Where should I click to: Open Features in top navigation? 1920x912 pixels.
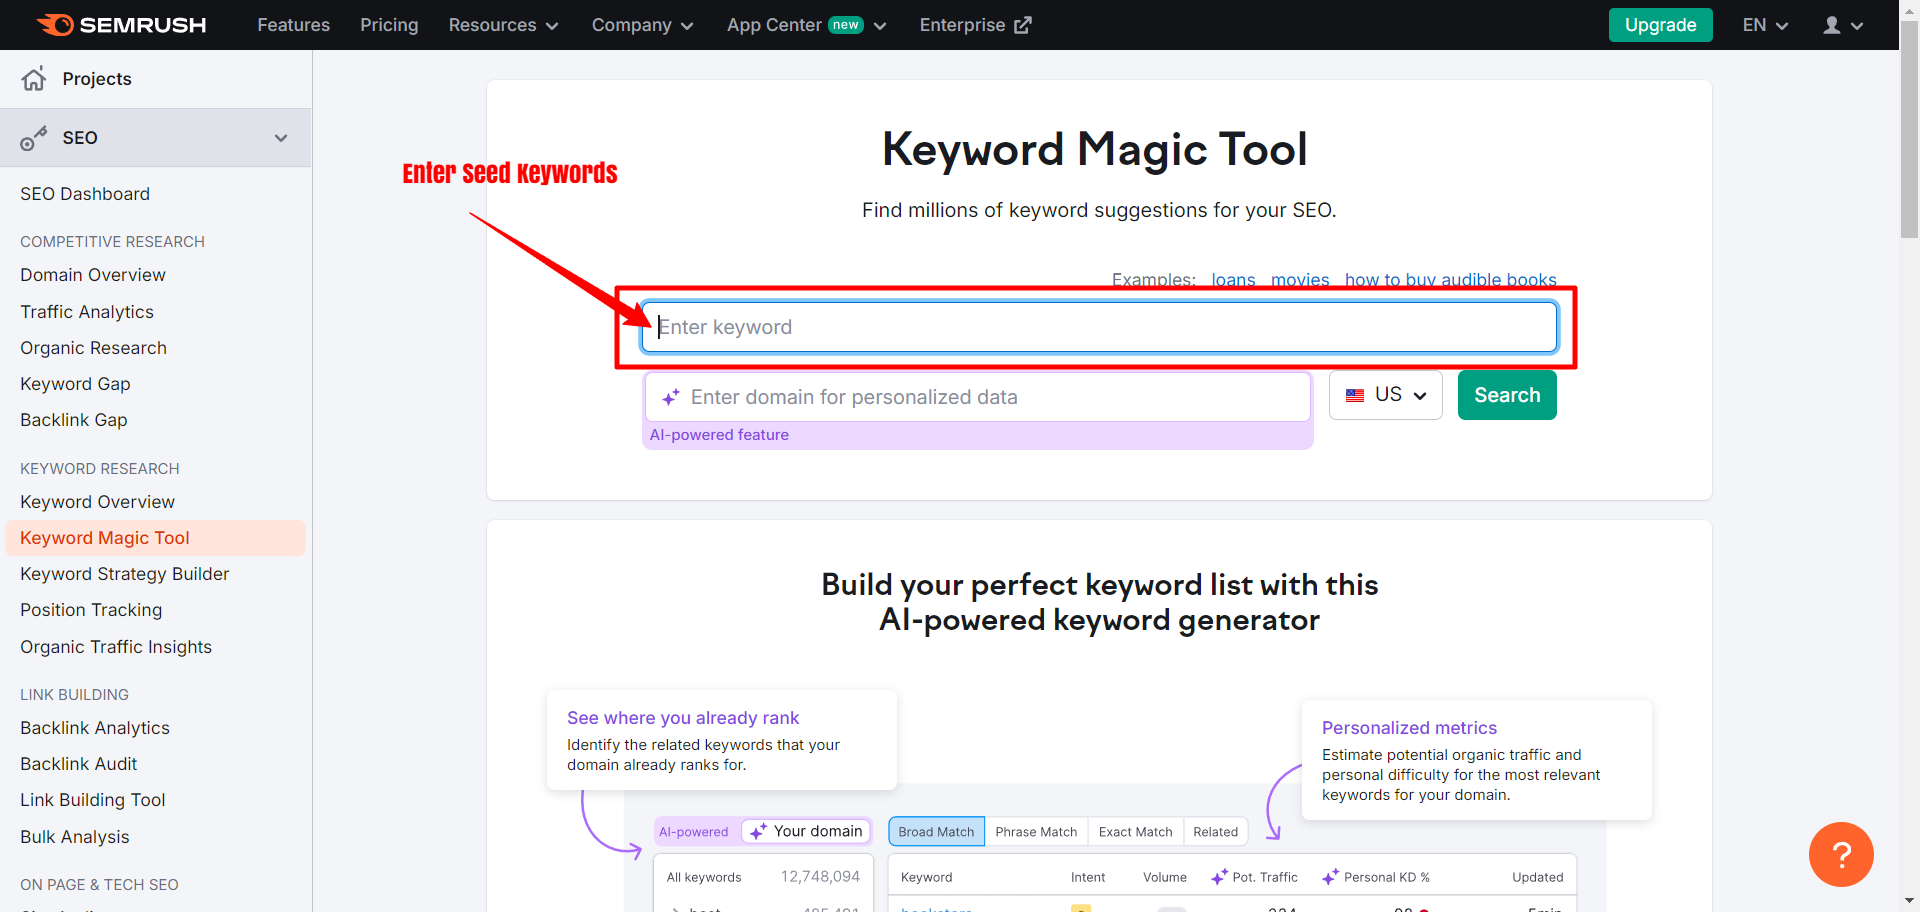[x=293, y=25]
